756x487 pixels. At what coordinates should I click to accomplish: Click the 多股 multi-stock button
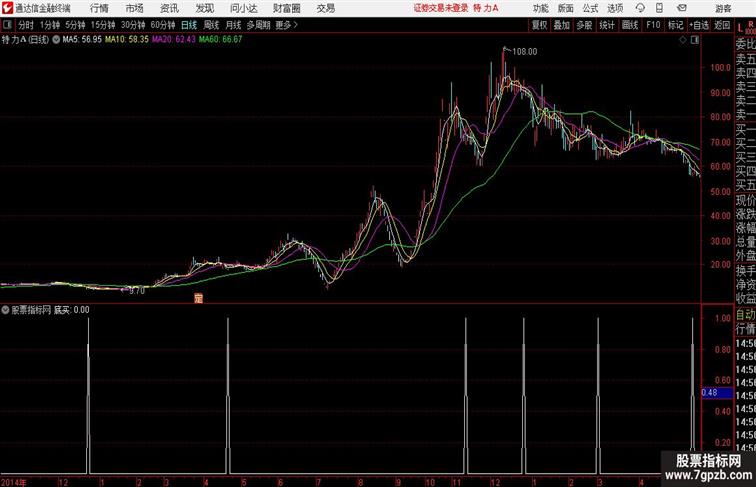coord(584,25)
